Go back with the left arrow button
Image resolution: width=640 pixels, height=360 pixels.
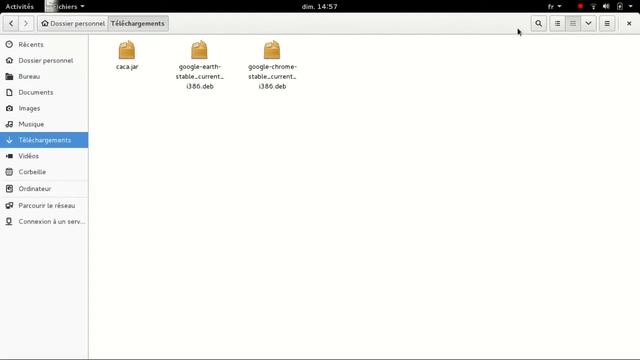(11, 24)
